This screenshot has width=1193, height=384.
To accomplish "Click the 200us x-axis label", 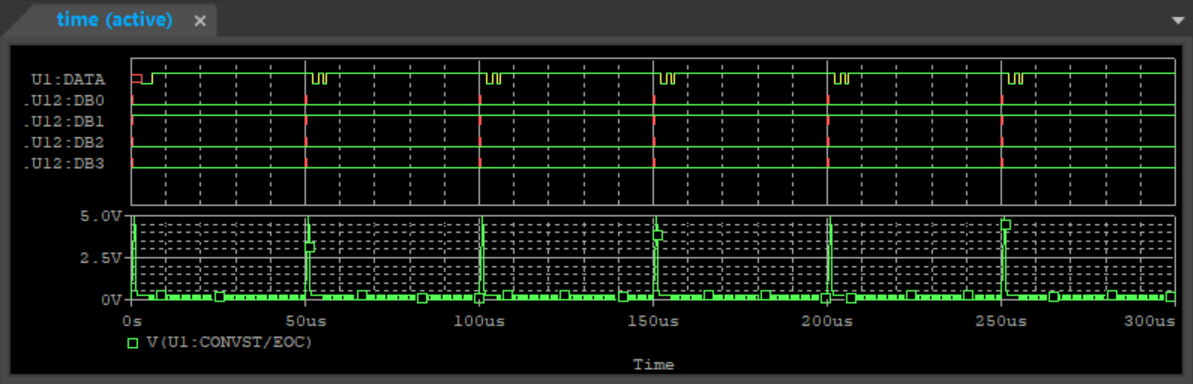I will (x=827, y=322).
